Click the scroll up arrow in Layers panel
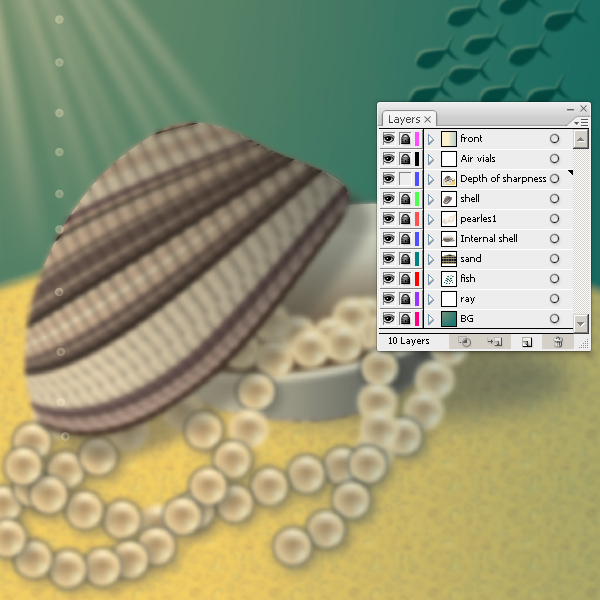This screenshot has width=600, height=600. [580, 139]
